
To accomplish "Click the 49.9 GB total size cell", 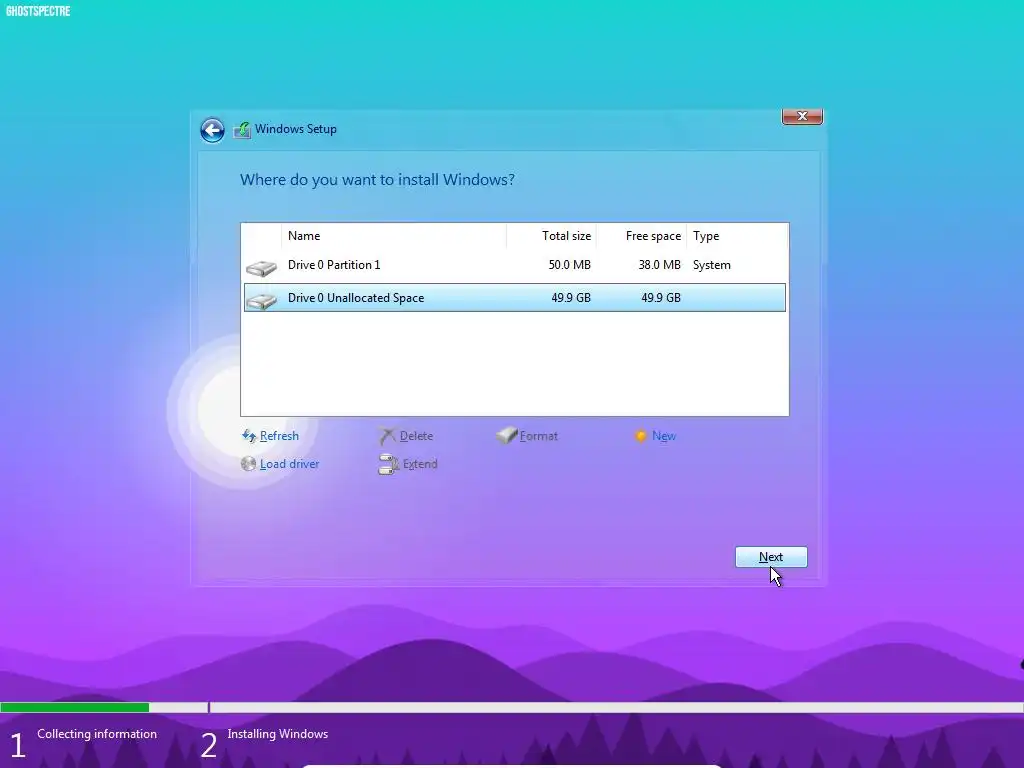I will 571,298.
